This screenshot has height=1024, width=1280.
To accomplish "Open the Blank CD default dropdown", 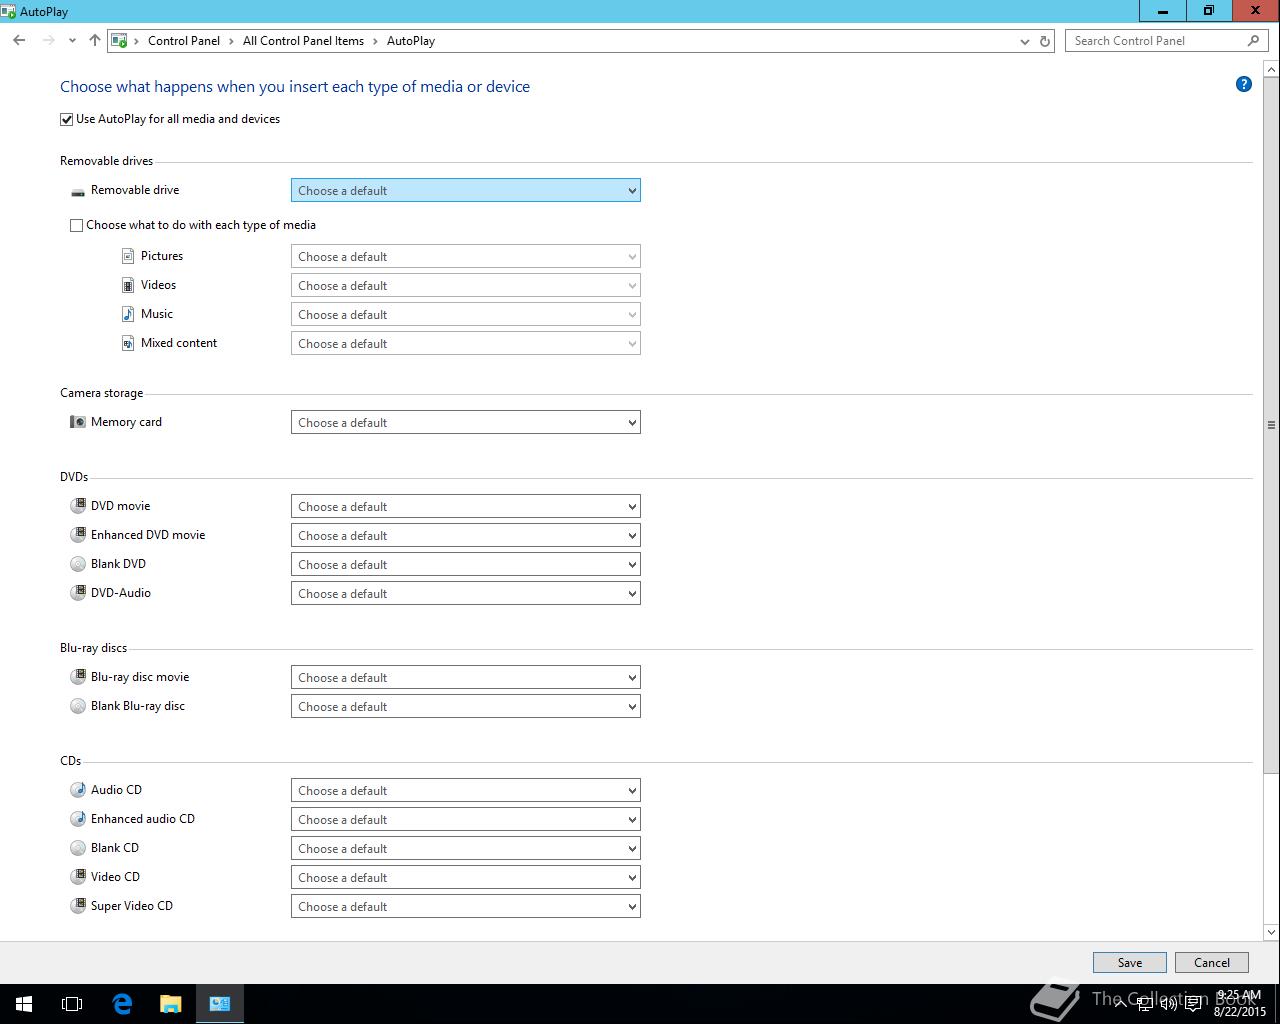I will (x=466, y=848).
